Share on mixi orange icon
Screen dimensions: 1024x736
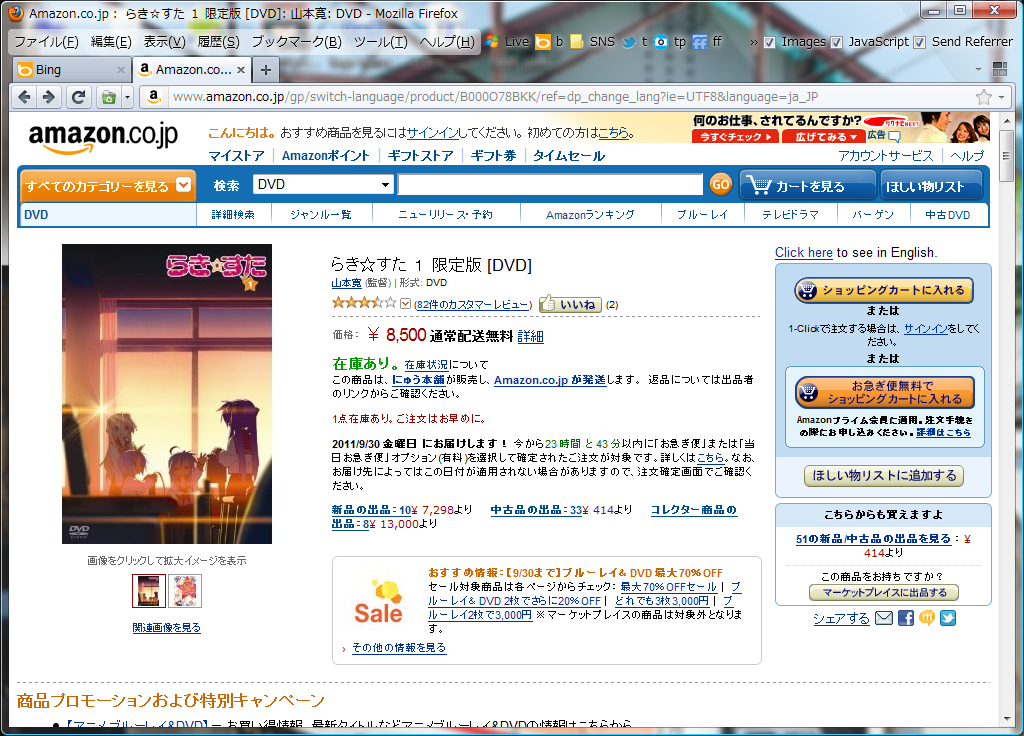(x=927, y=617)
